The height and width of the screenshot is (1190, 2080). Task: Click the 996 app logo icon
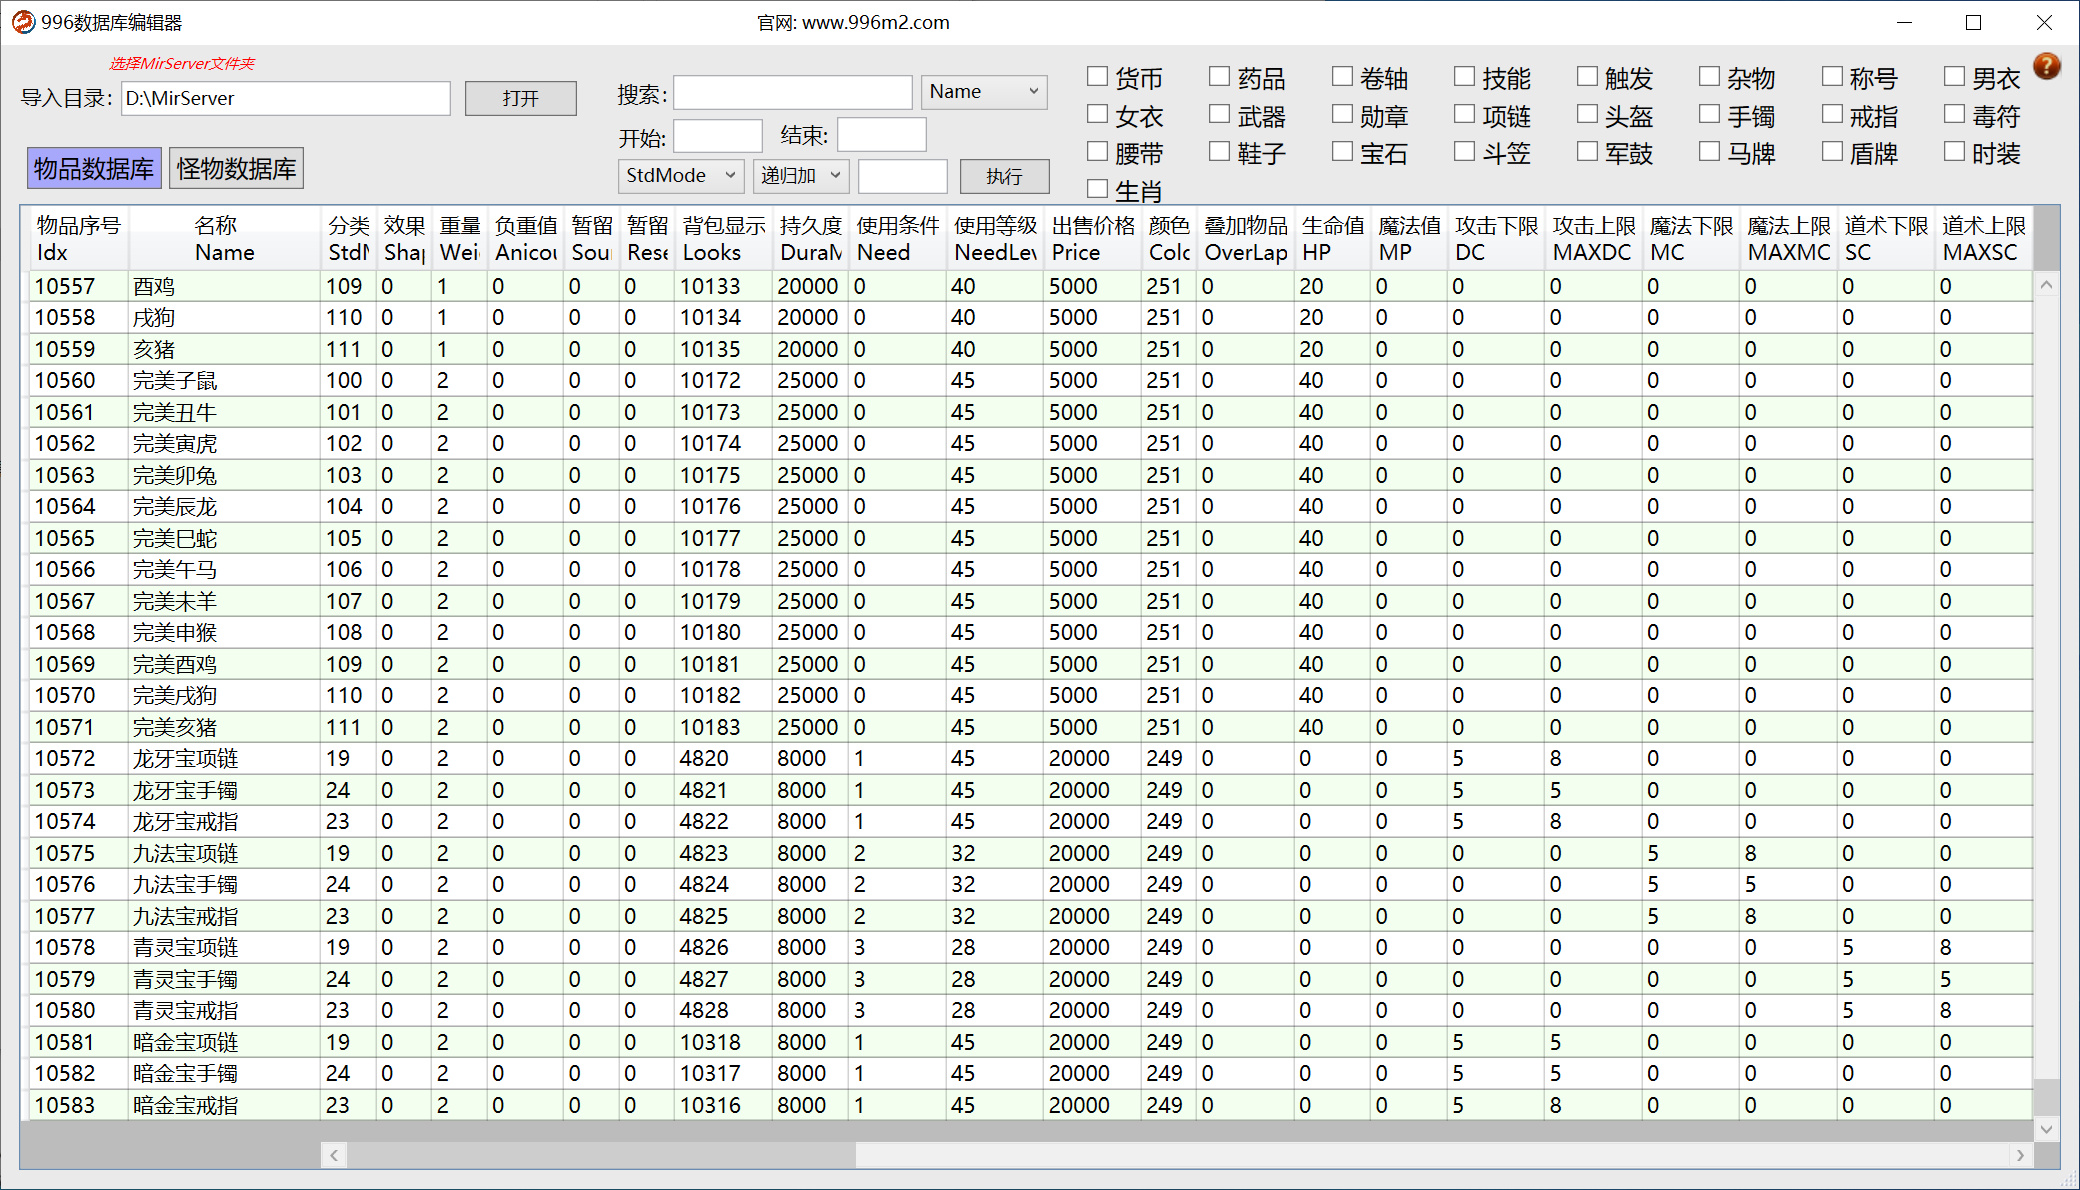point(23,22)
